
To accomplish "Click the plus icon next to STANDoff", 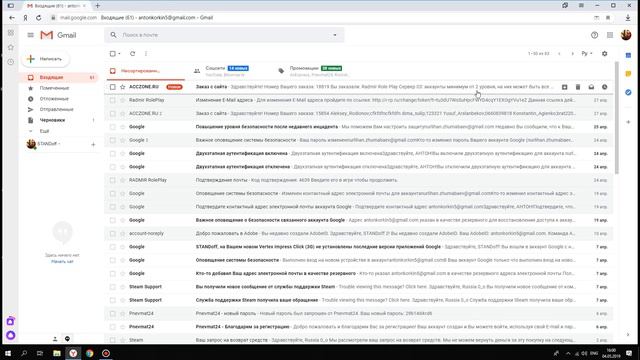I will tap(93, 144).
